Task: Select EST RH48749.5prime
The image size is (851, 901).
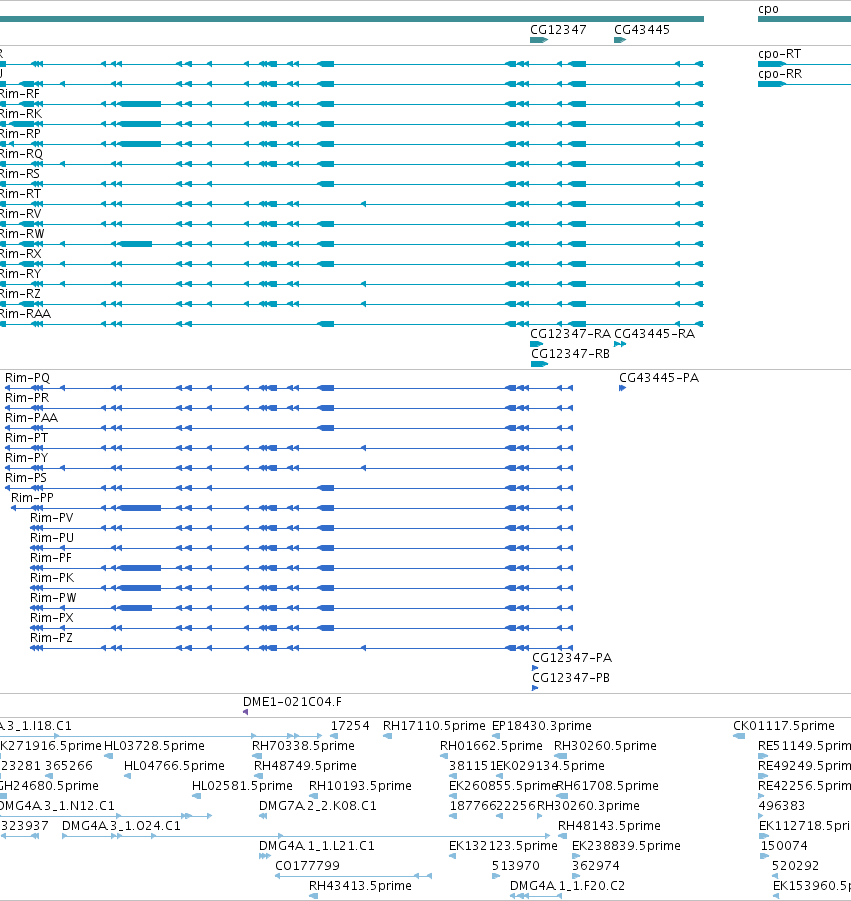Action: pyautogui.click(x=305, y=766)
